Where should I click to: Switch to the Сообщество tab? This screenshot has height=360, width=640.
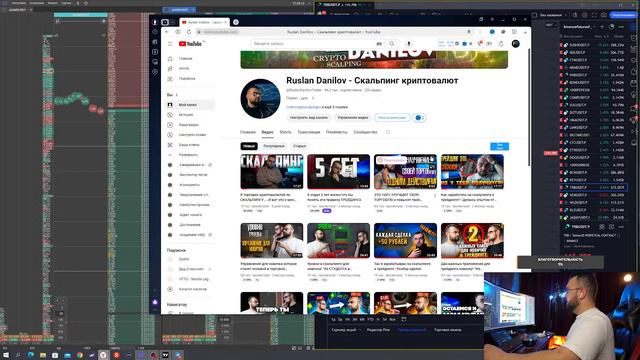365,132
